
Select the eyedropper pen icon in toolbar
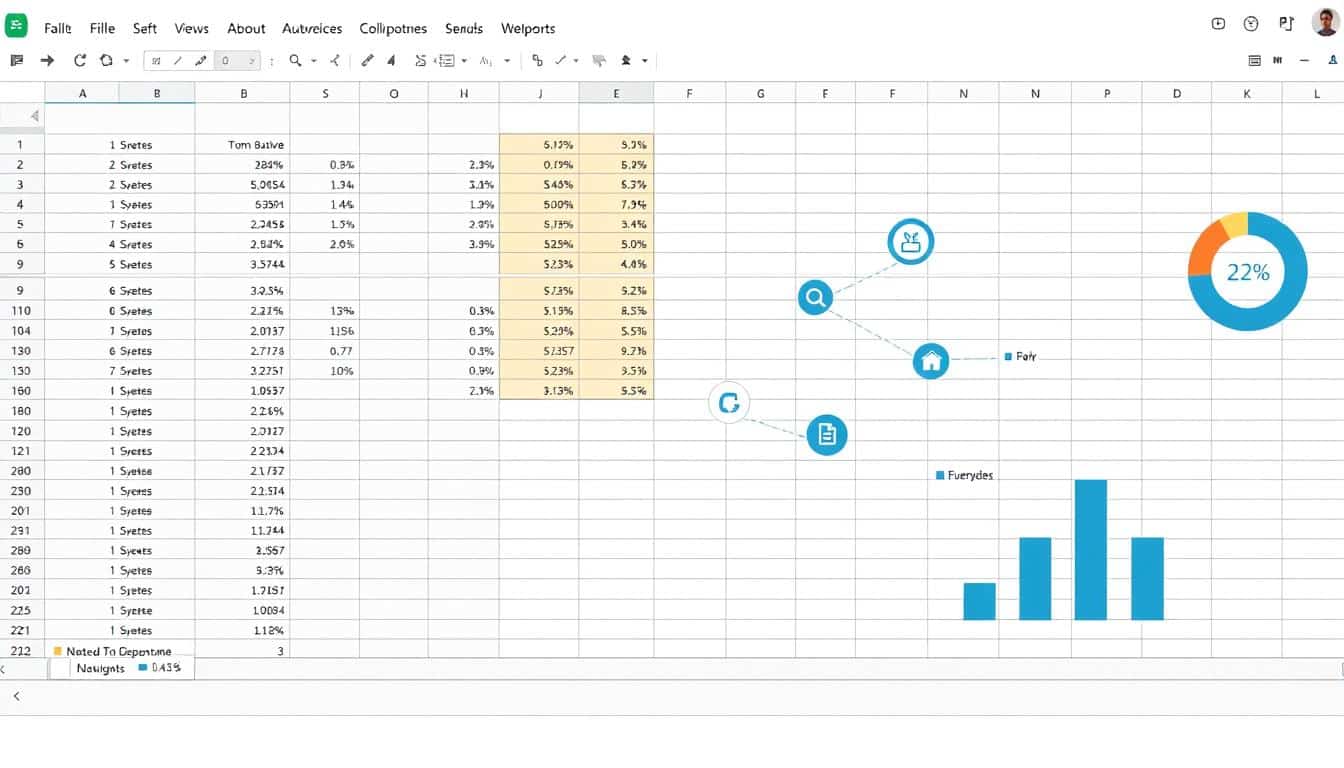point(368,61)
